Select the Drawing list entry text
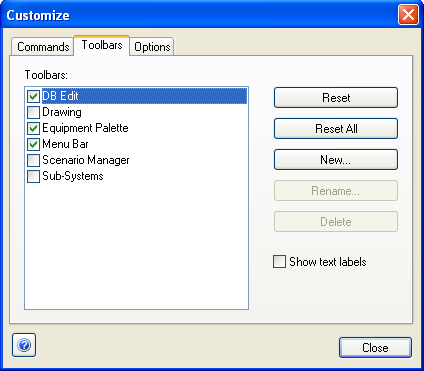Screen dimensions: 424x371 point(62,112)
